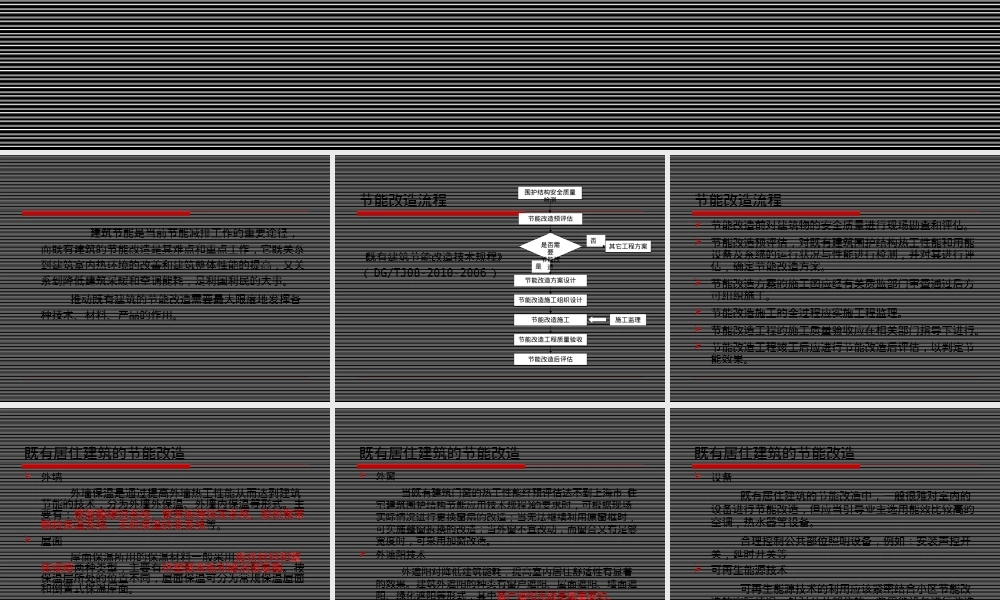This screenshot has width=1000, height=600.
Task: Click the 外遮阳技术 bullet heading
Action: coord(401,555)
